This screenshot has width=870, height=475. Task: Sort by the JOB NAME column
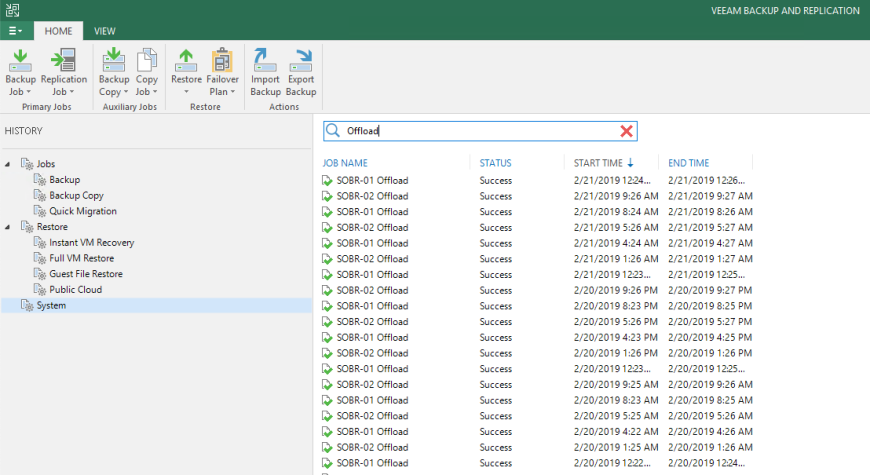click(345, 163)
